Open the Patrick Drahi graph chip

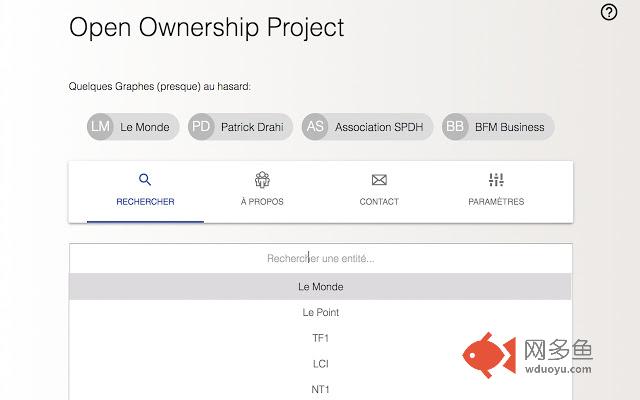(x=240, y=127)
